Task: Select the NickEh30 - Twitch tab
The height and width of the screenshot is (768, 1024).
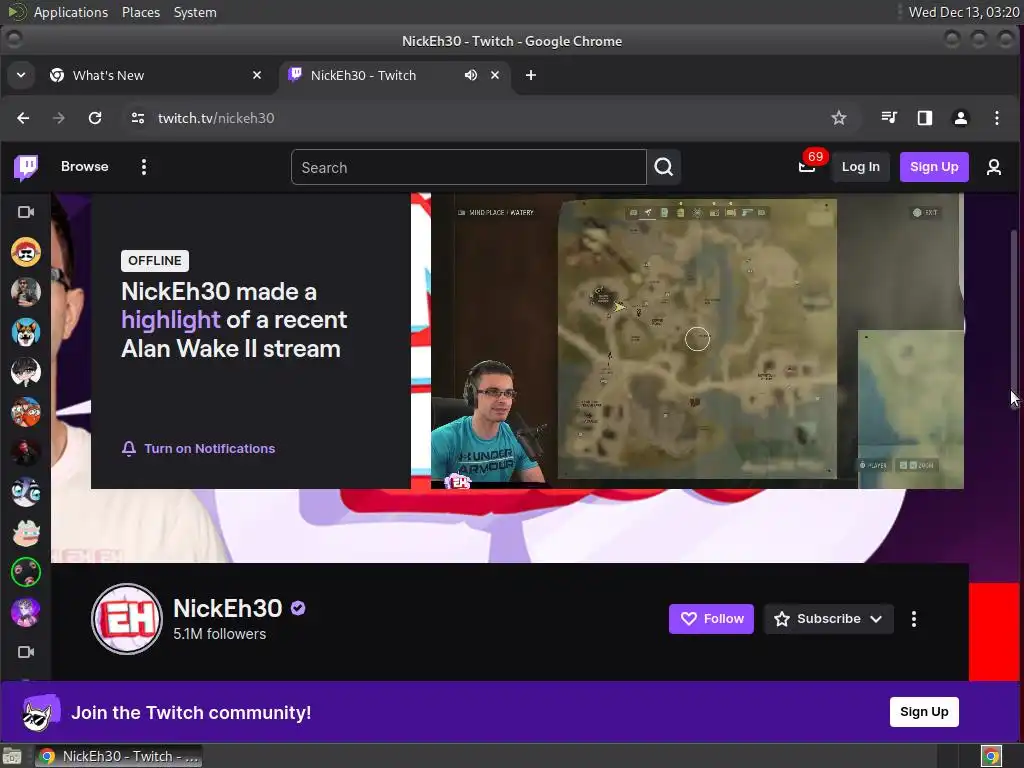Action: point(394,75)
